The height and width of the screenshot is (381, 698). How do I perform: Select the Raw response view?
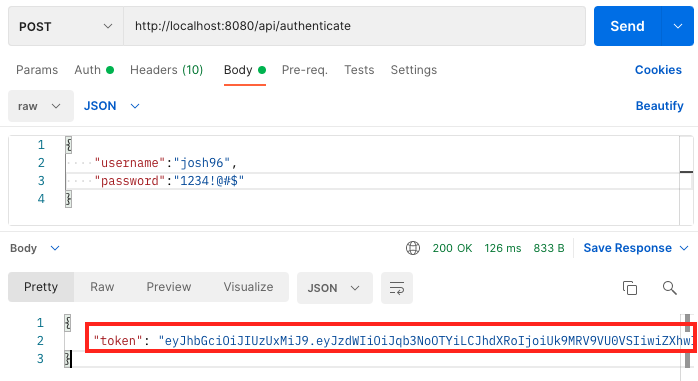coord(102,287)
